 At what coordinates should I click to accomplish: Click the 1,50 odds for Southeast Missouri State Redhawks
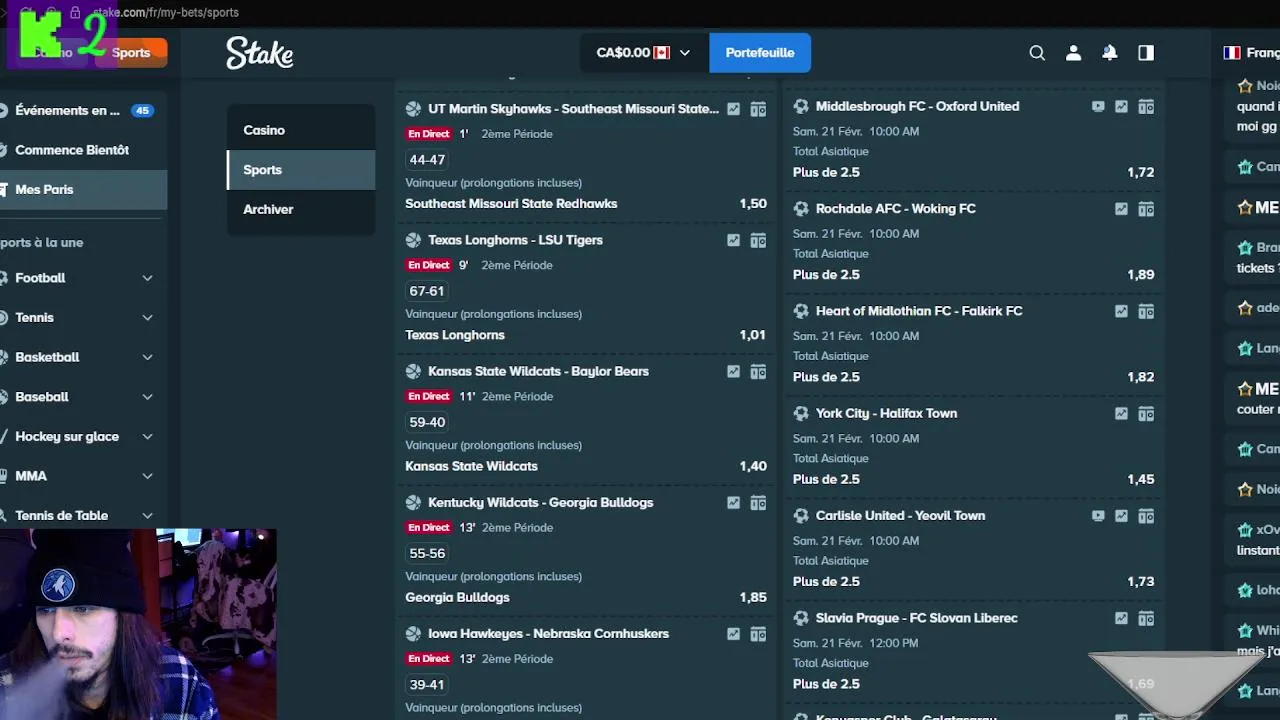click(753, 204)
